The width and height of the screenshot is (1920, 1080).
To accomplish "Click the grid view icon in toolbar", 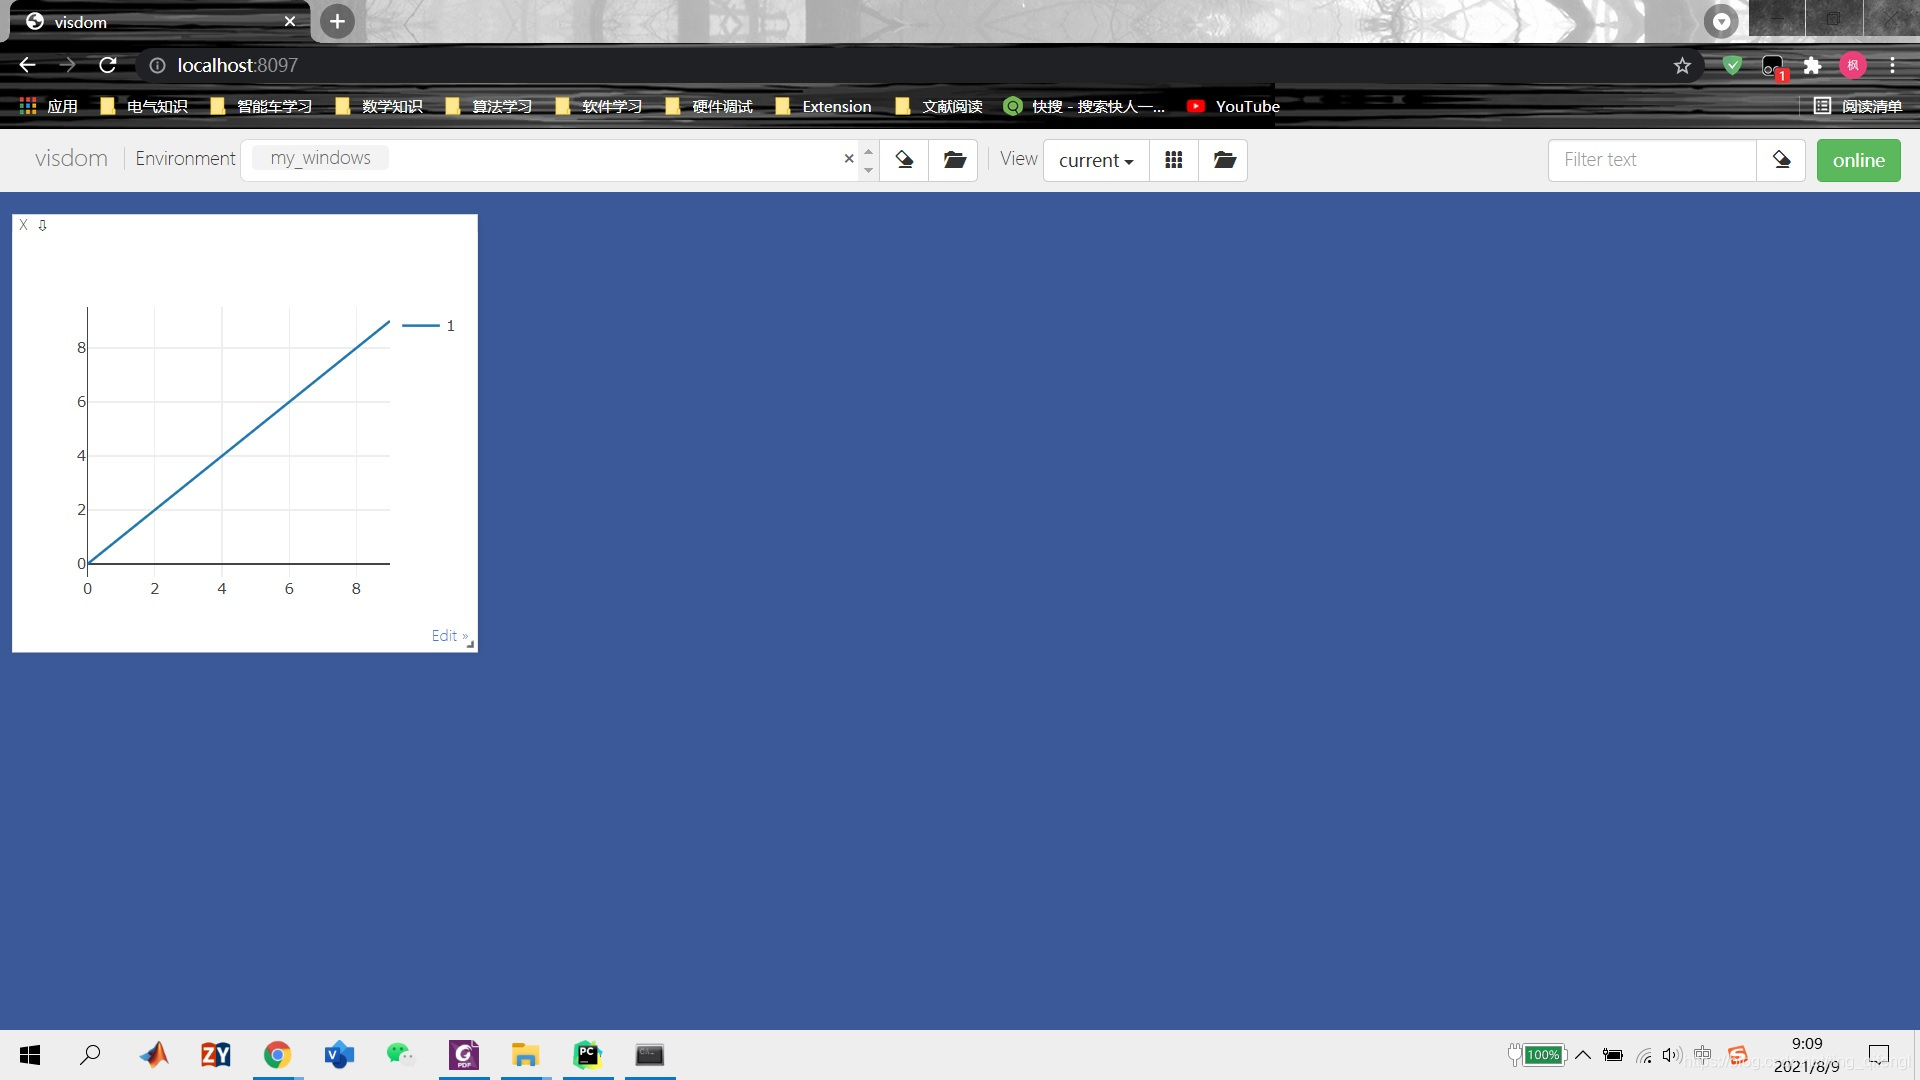I will pyautogui.click(x=1174, y=158).
